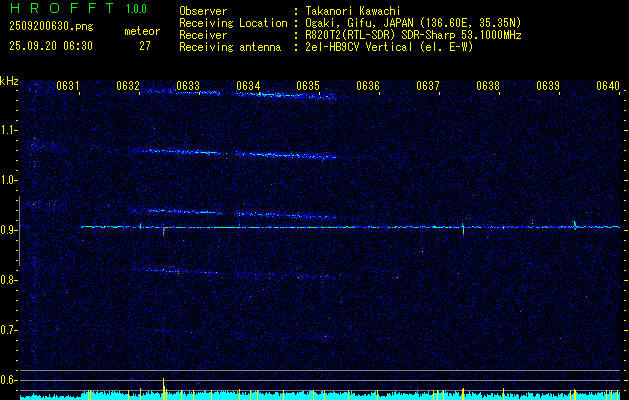Click the 0632 time marker
The height and width of the screenshot is (400, 629).
128,86
